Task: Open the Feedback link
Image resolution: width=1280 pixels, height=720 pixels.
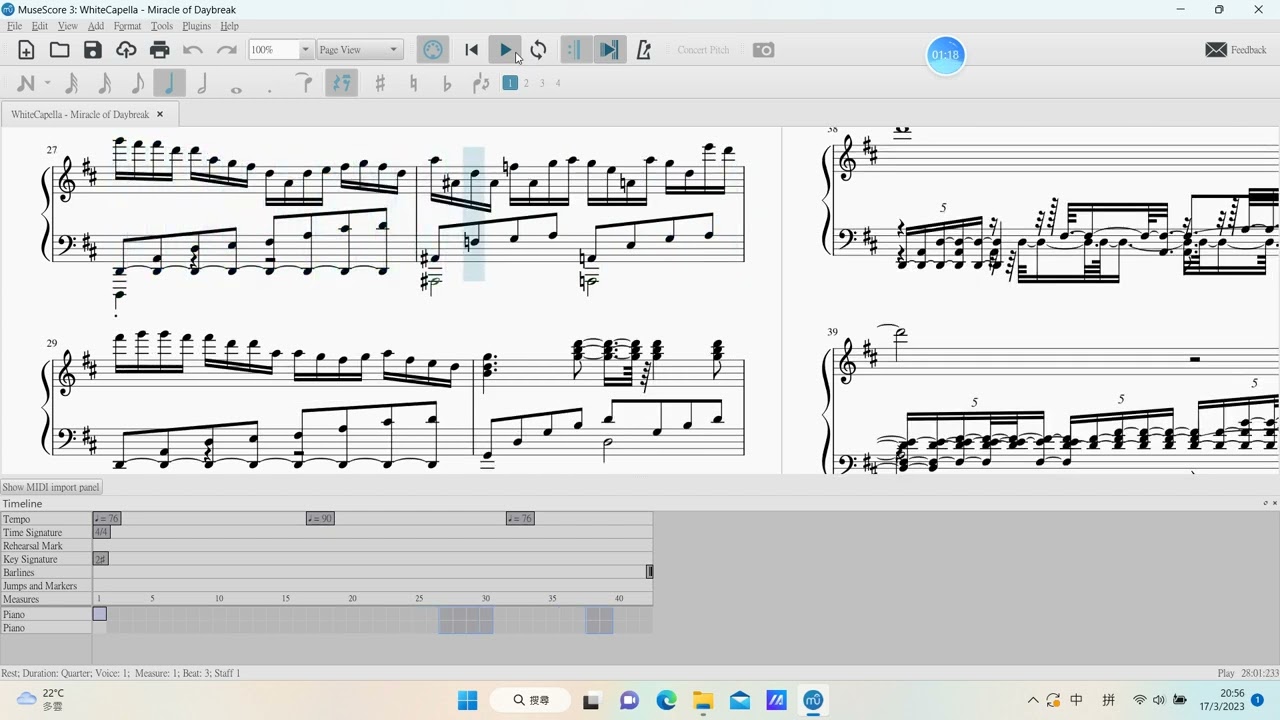Action: (1236, 50)
